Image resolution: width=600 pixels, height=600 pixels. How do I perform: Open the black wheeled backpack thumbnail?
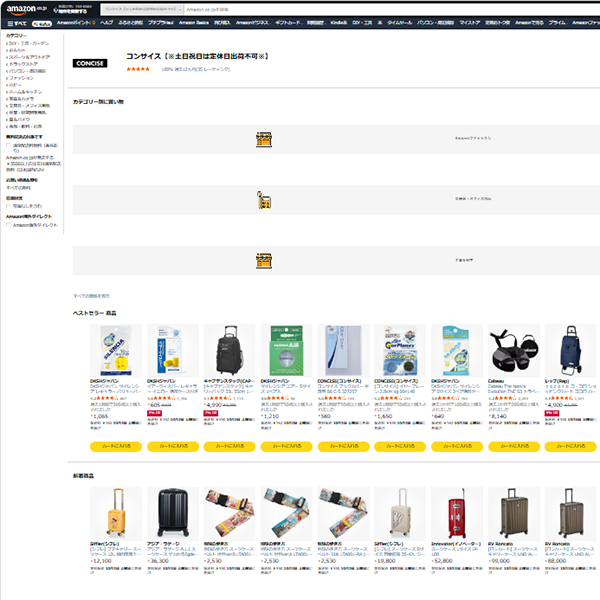tap(229, 351)
